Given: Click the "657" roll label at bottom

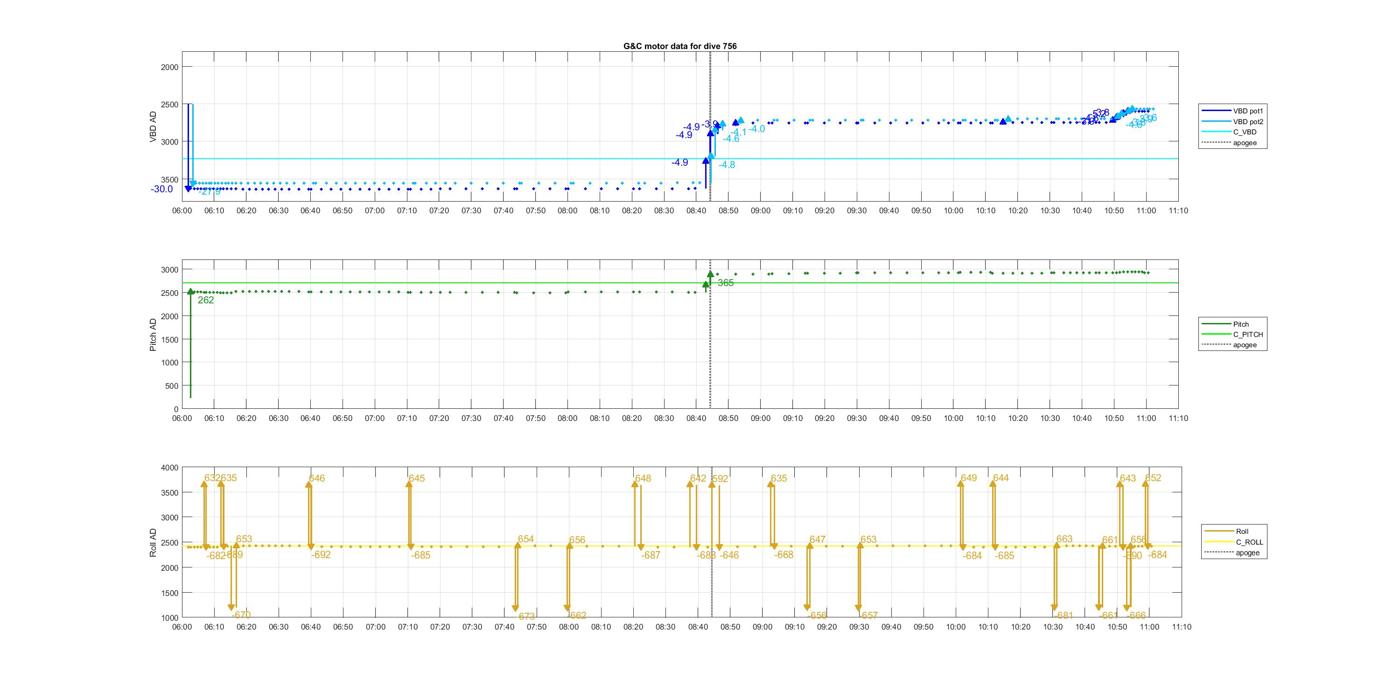Looking at the screenshot, I should coord(869,615).
